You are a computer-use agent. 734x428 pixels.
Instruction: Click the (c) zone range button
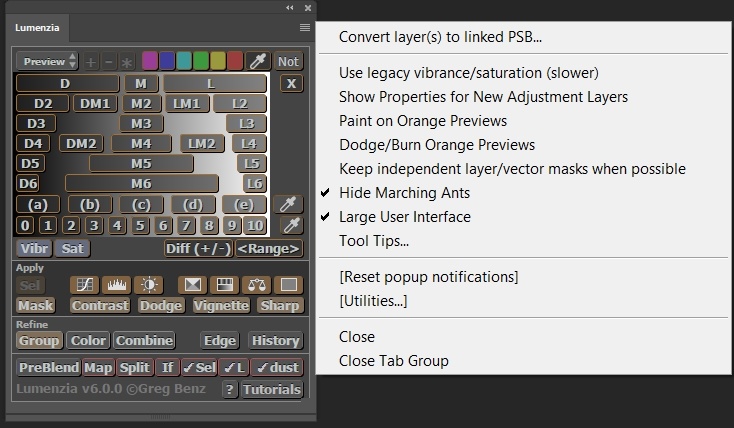pyautogui.click(x=141, y=205)
